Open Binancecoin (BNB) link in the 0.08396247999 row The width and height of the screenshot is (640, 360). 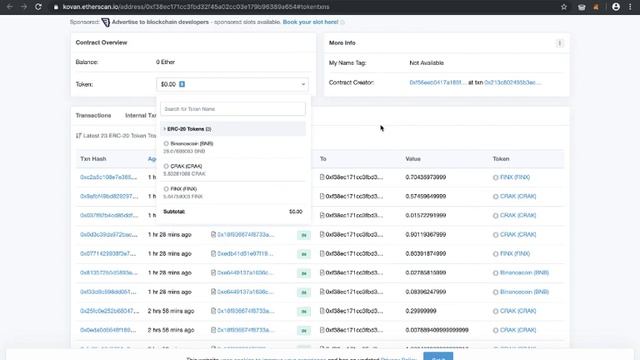tap(524, 292)
